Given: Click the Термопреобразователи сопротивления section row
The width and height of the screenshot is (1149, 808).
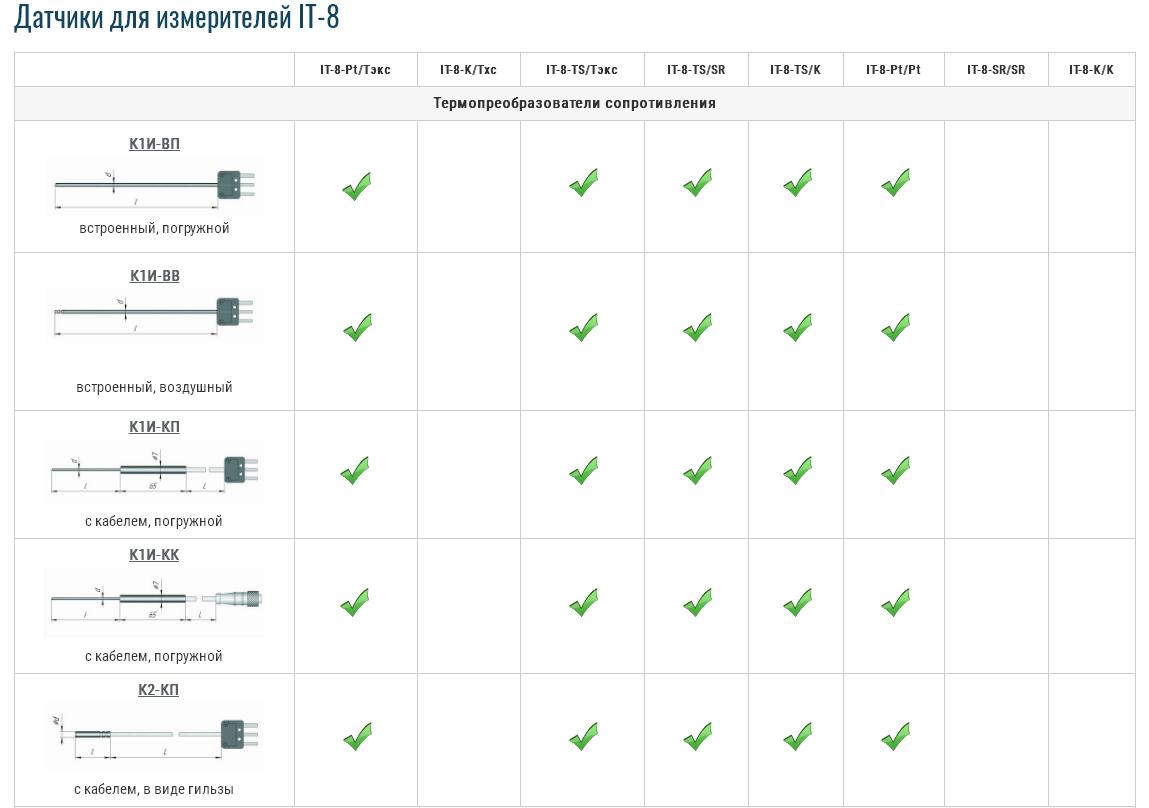Looking at the screenshot, I should [574, 103].
